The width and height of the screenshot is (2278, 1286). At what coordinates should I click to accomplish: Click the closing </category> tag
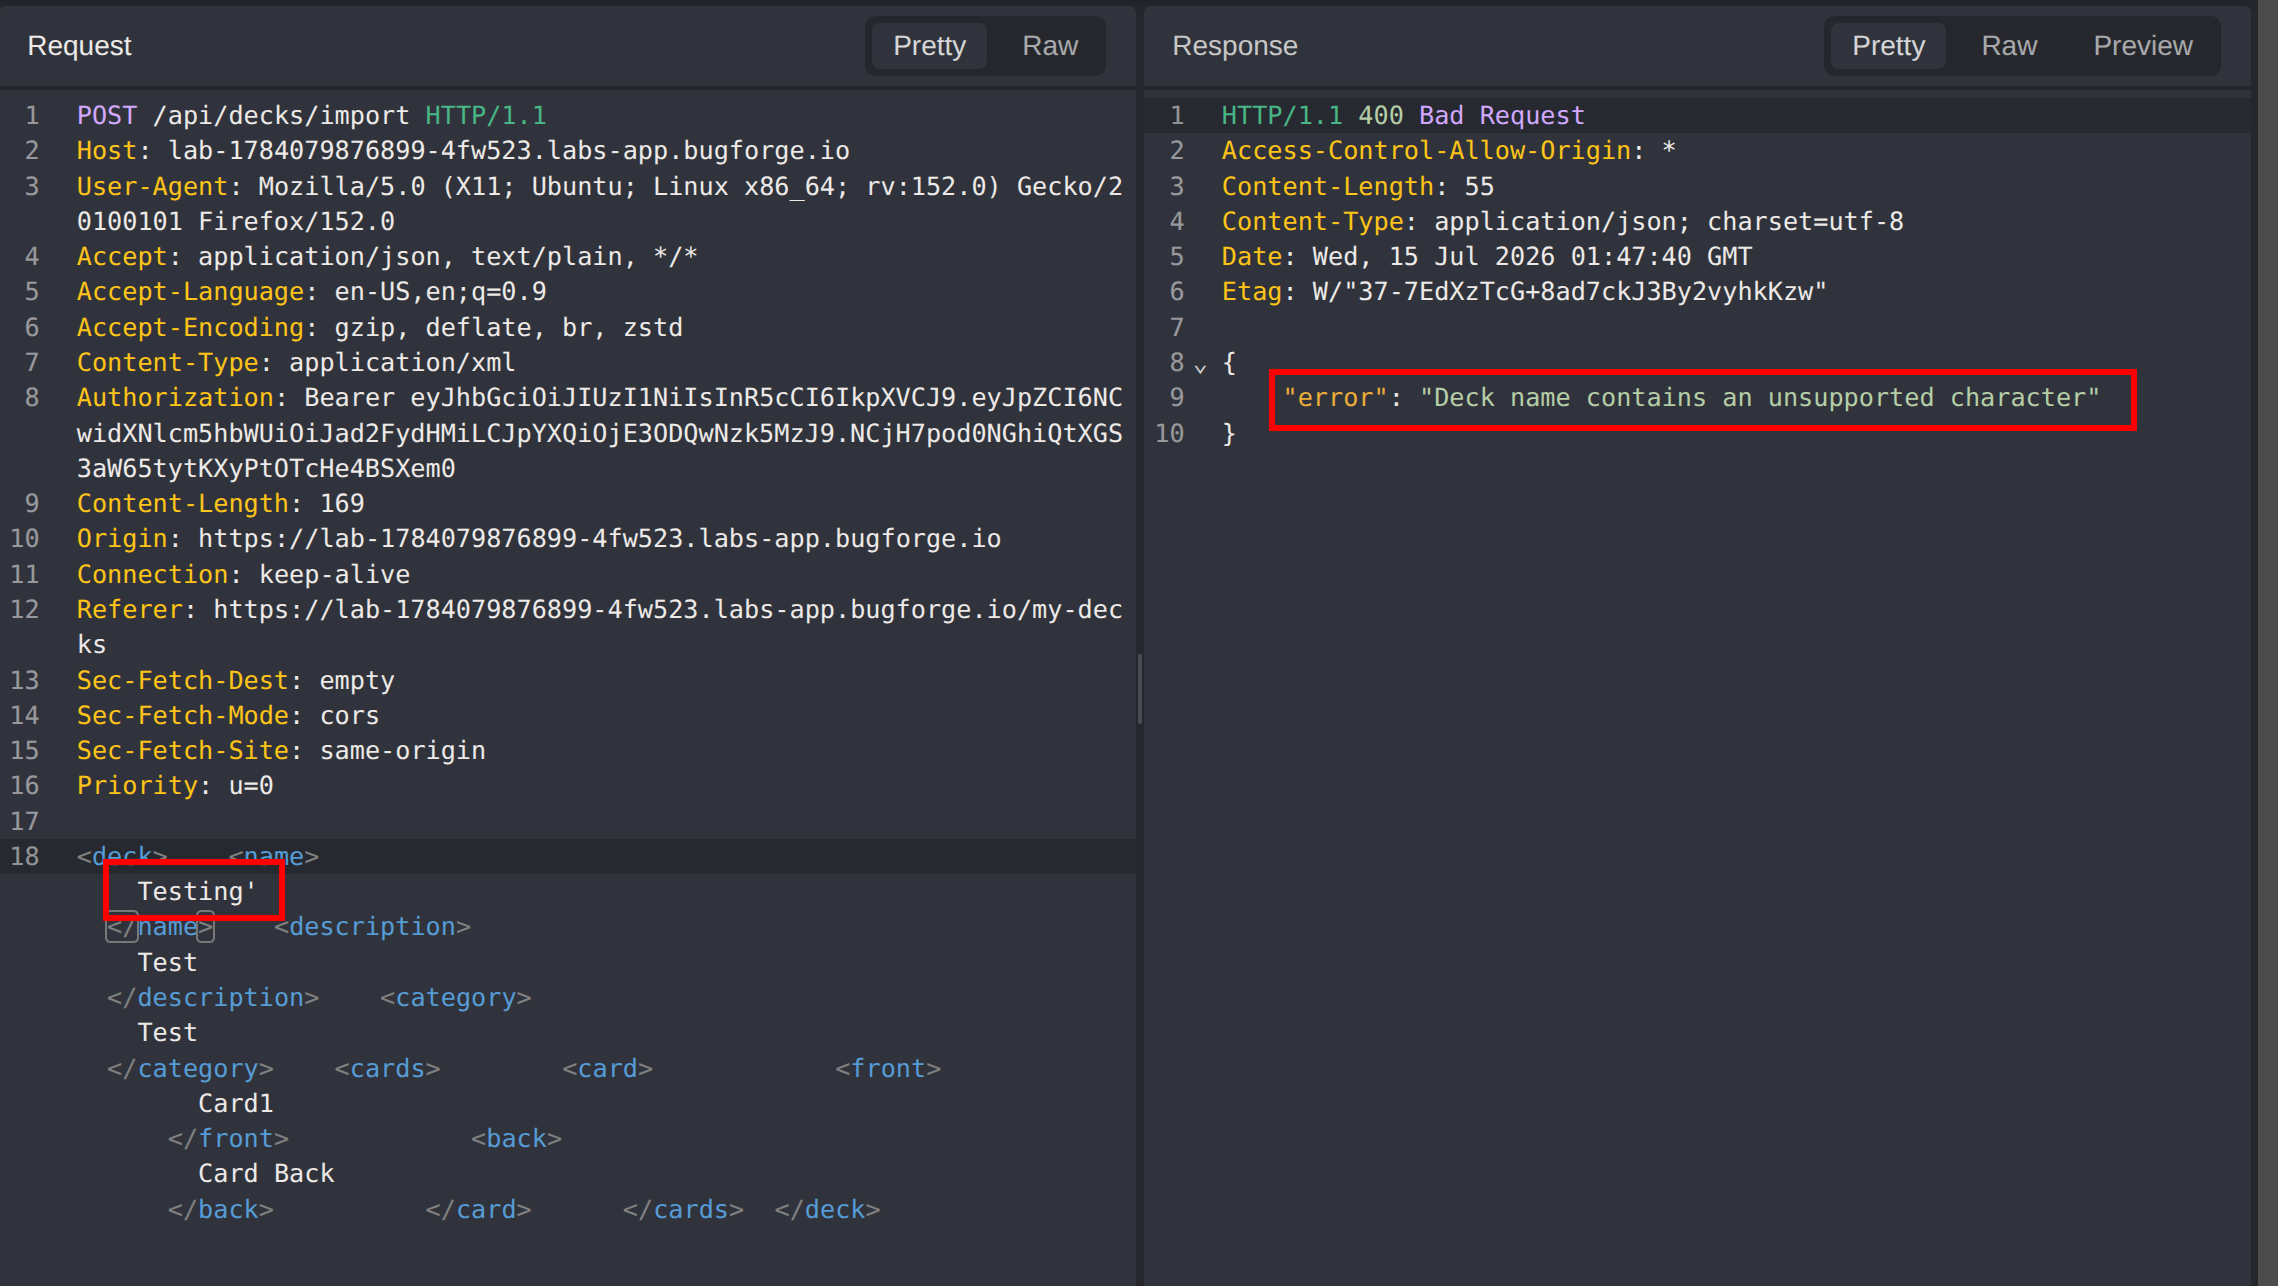tap(190, 1069)
